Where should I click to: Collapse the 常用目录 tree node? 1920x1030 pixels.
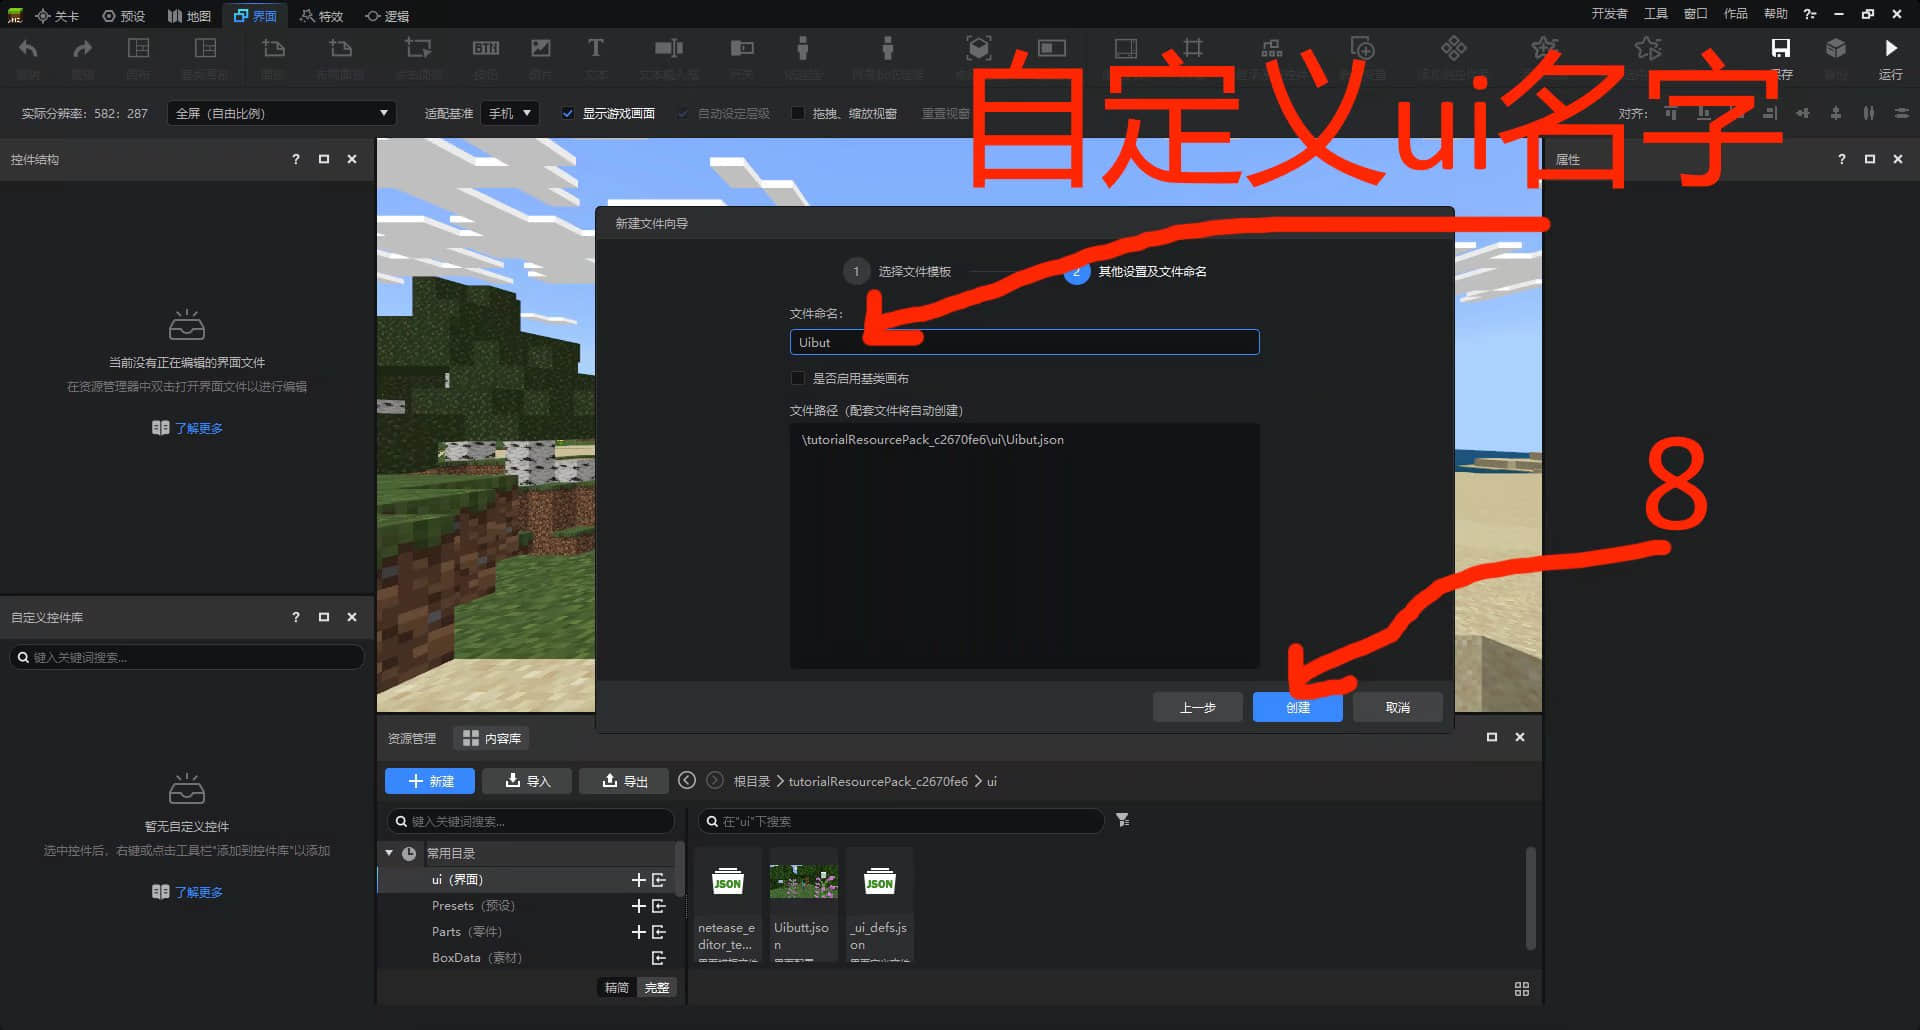[389, 853]
